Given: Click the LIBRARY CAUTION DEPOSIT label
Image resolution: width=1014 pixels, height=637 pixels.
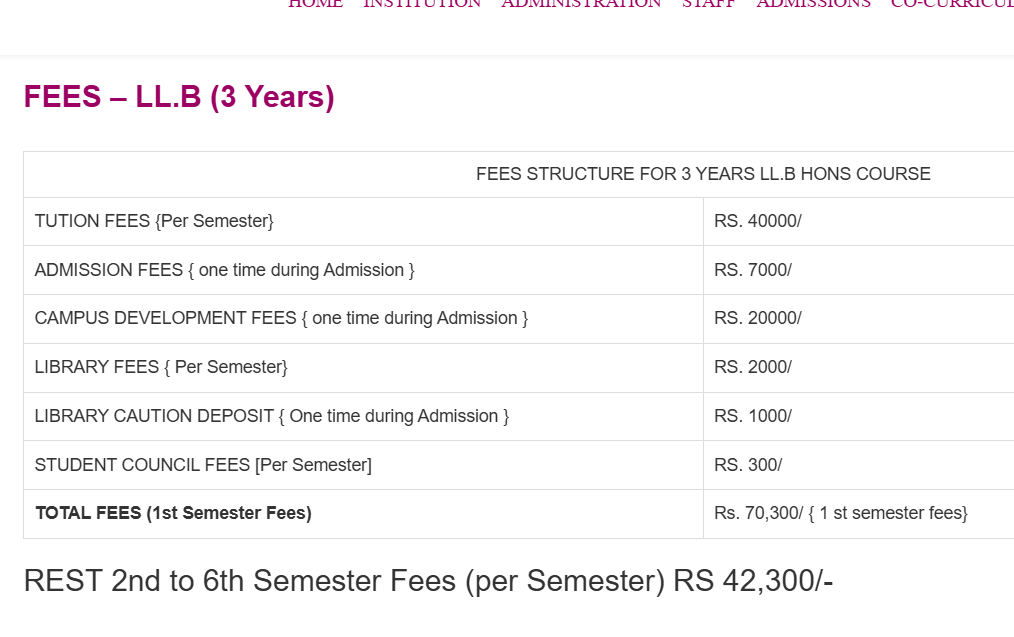Looking at the screenshot, I should click(271, 416).
